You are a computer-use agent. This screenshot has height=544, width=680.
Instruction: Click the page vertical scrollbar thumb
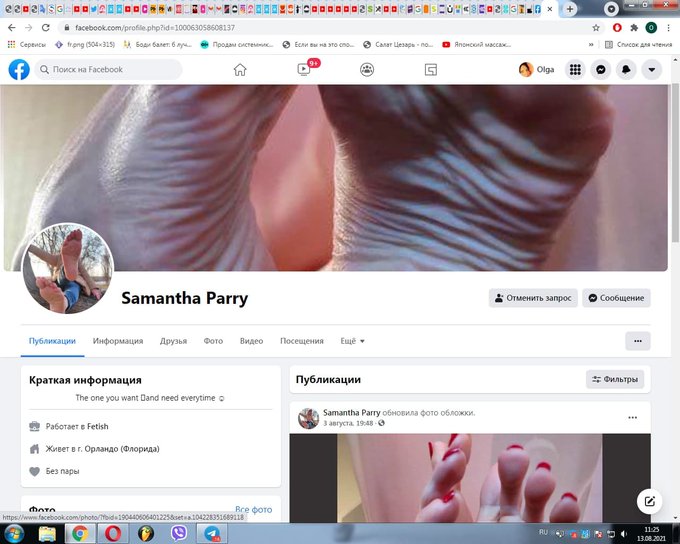[676, 161]
